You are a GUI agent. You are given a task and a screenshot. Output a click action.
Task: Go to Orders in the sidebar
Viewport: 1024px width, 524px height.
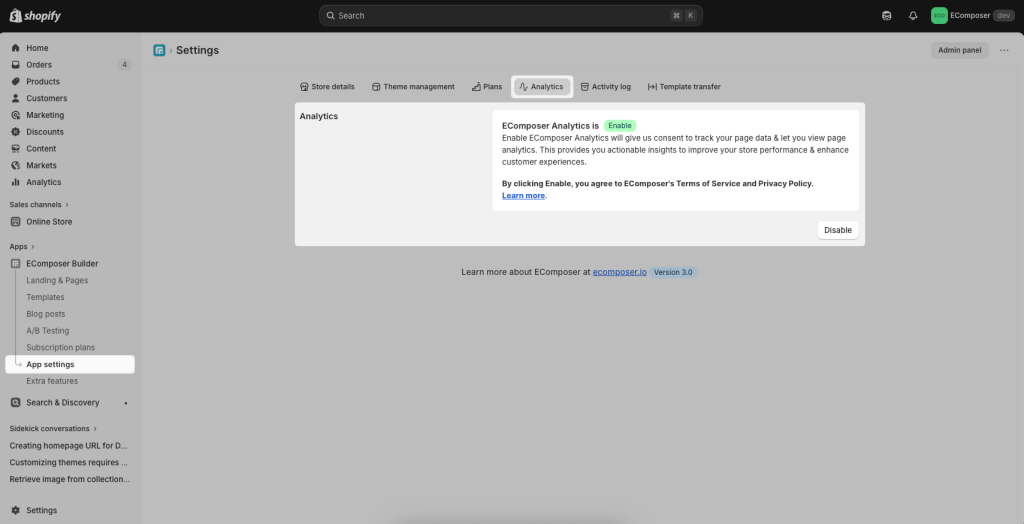pyautogui.click(x=39, y=65)
